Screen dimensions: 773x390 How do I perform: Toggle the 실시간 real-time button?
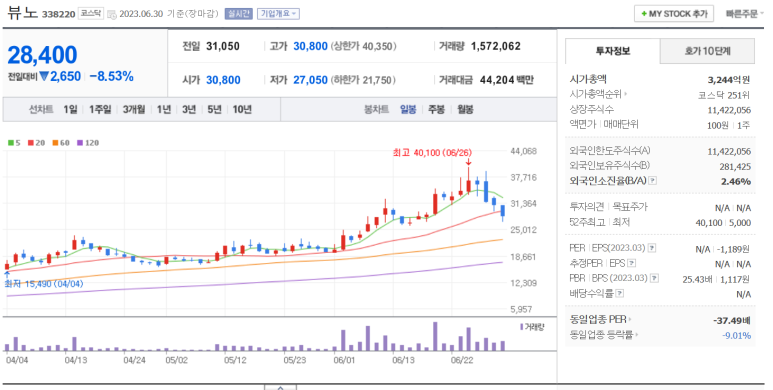click(x=239, y=14)
